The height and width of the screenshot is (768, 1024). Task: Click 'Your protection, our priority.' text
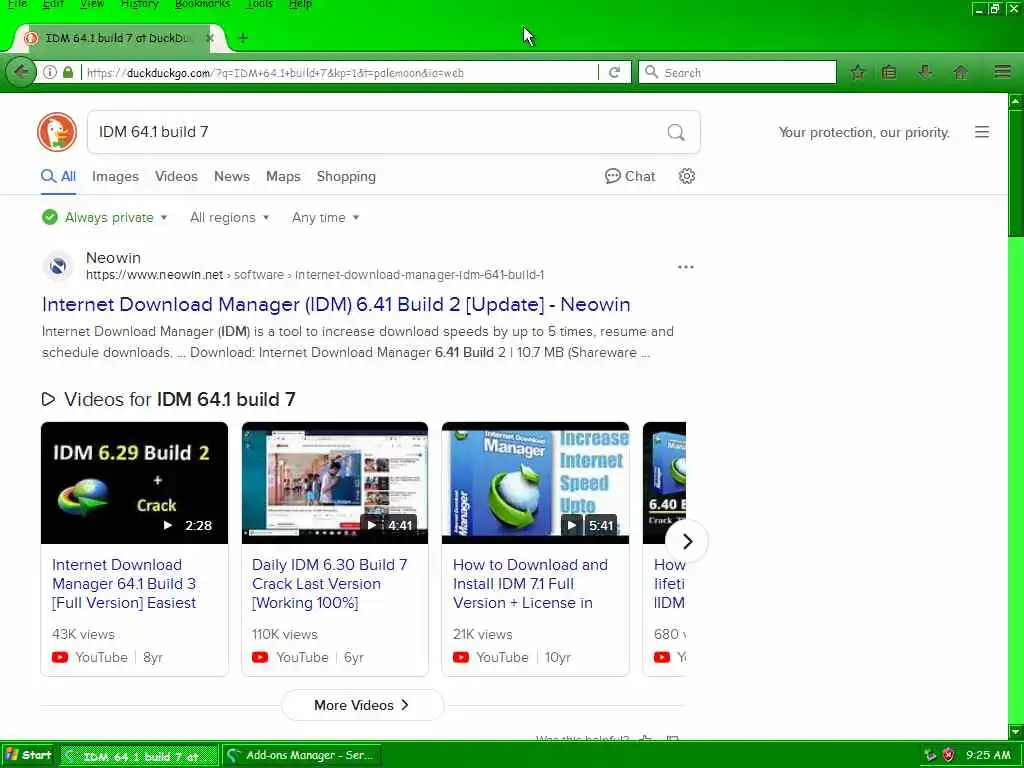(x=864, y=133)
